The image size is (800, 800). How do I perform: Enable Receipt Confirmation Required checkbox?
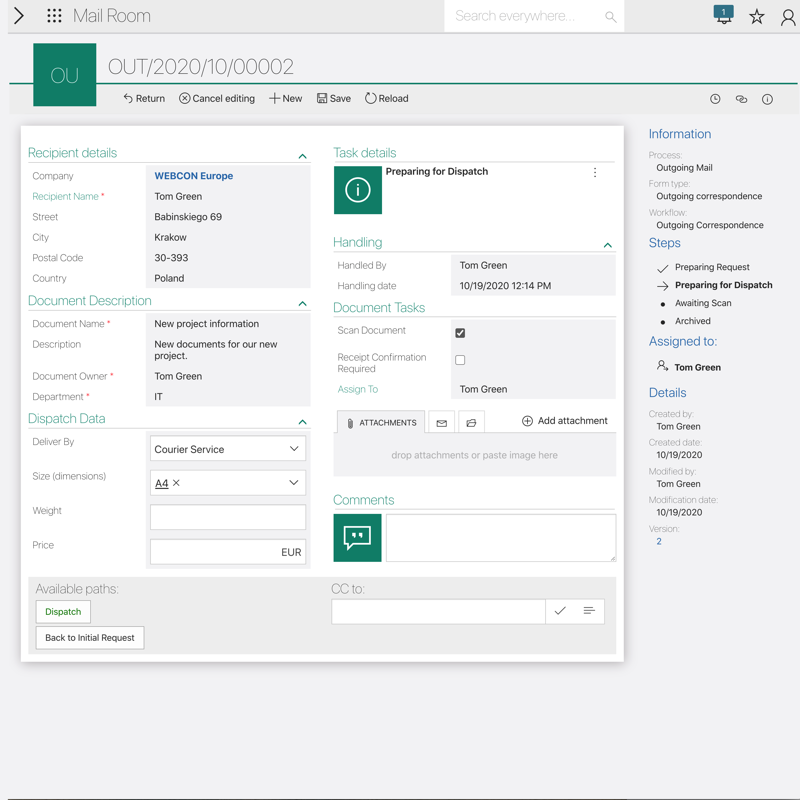pyautogui.click(x=460, y=360)
